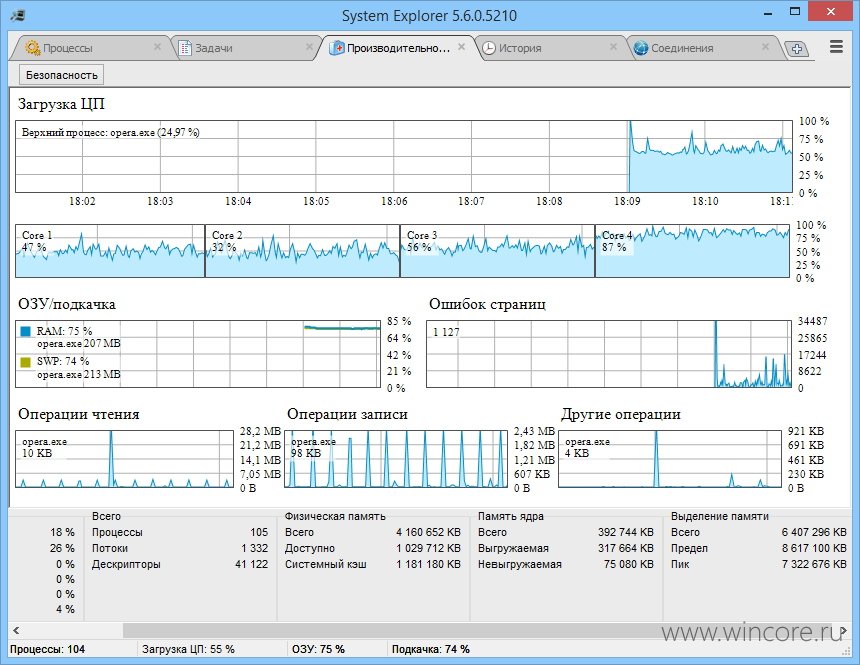Click the Другие операции graph

[670, 459]
